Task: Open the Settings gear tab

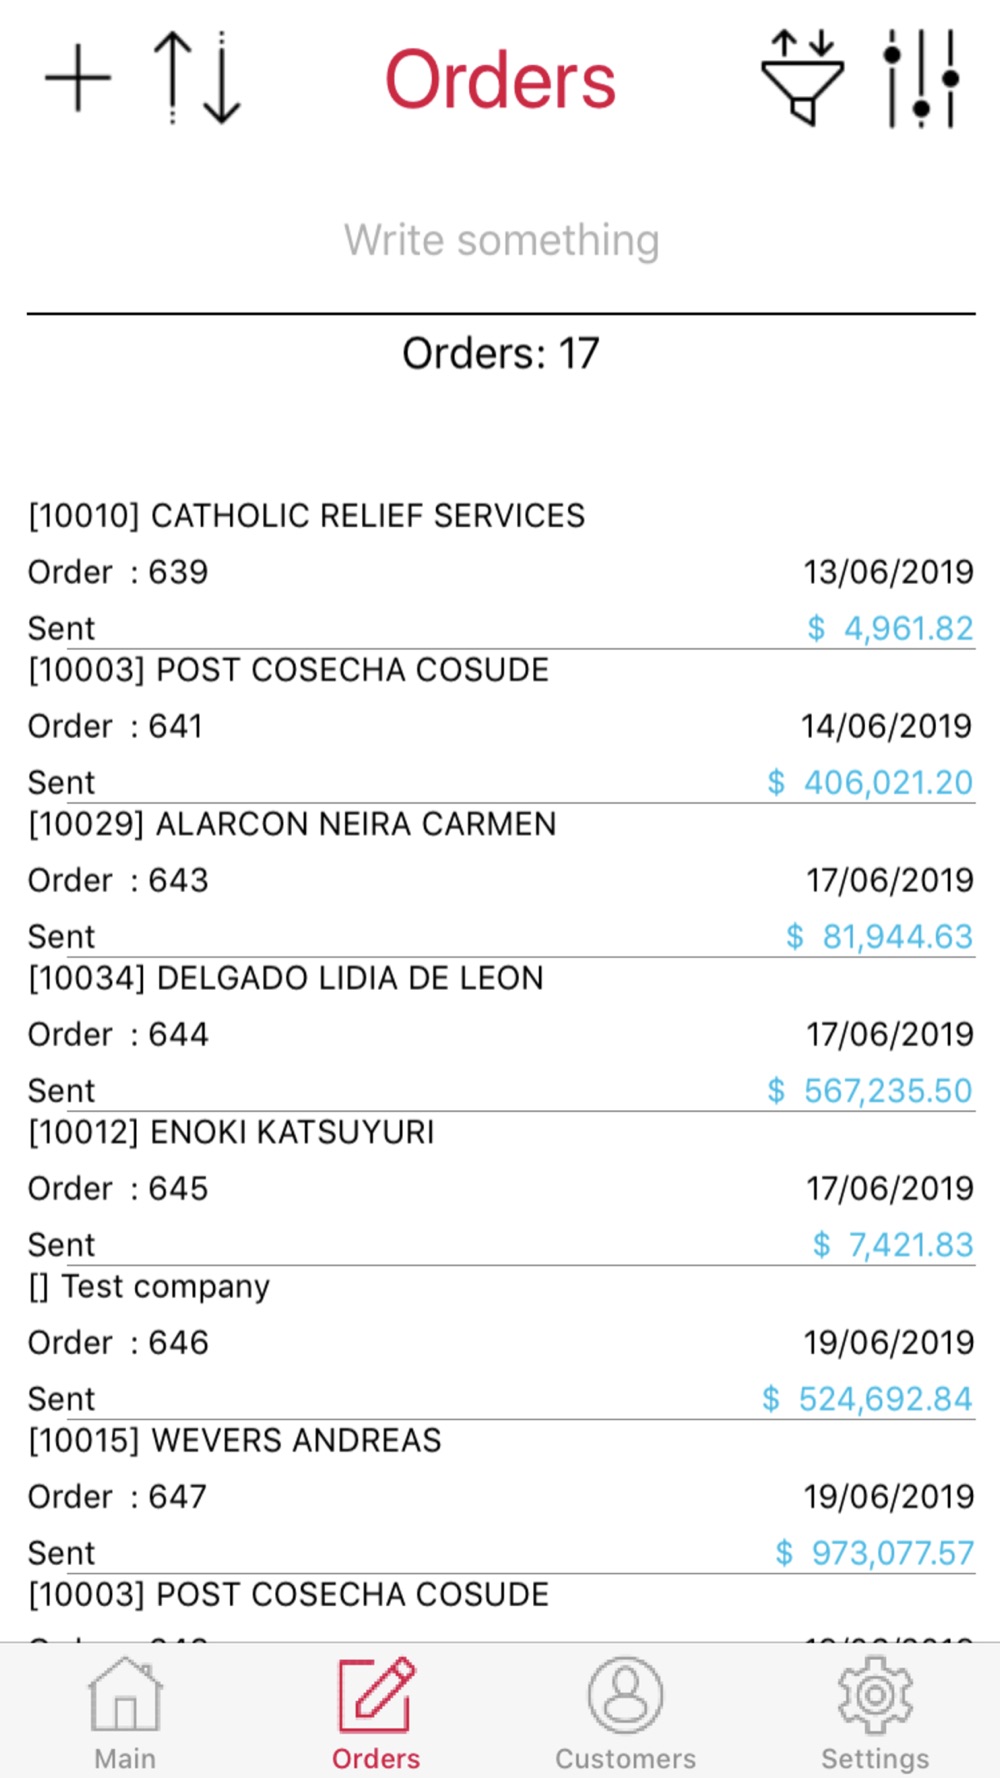Action: click(x=875, y=1713)
